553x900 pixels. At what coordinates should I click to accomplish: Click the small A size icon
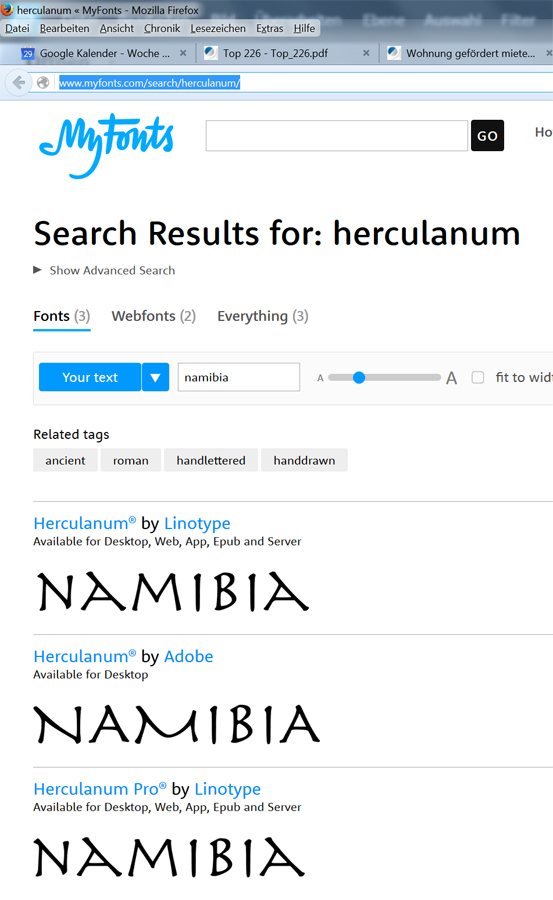pos(320,378)
